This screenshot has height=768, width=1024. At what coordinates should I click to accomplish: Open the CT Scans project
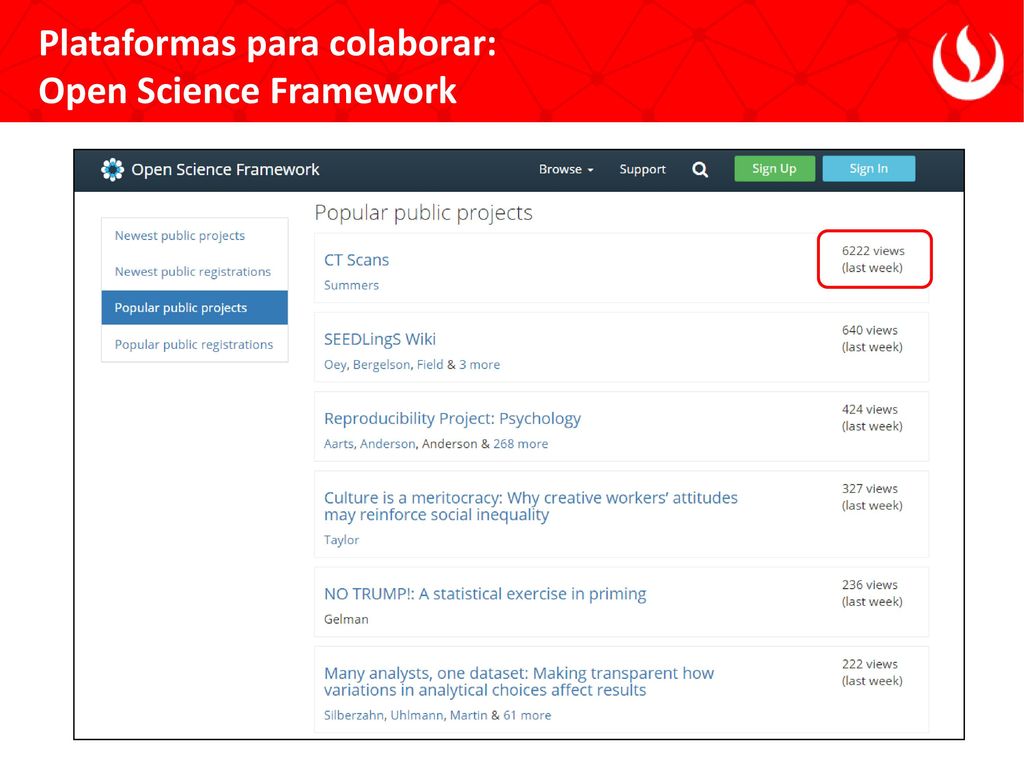point(357,260)
